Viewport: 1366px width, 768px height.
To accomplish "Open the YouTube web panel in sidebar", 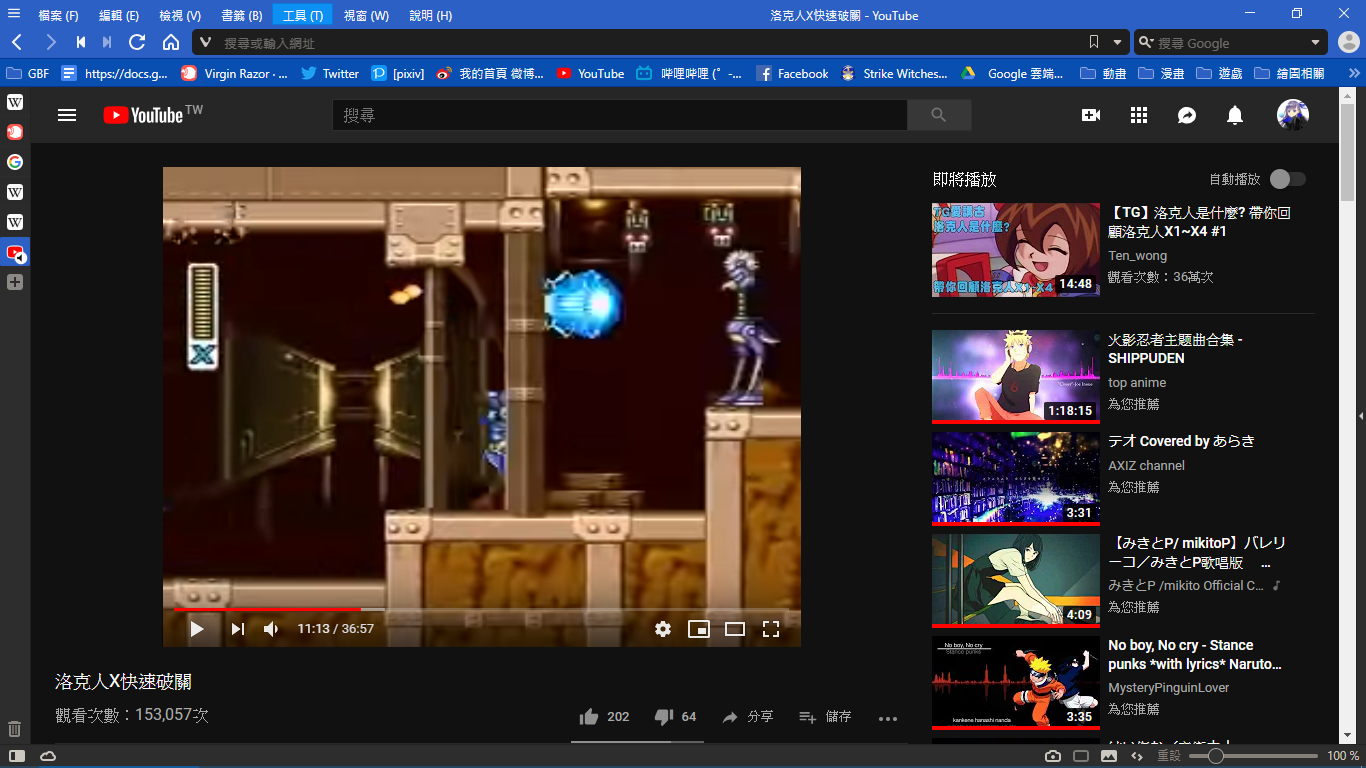I will (x=15, y=253).
